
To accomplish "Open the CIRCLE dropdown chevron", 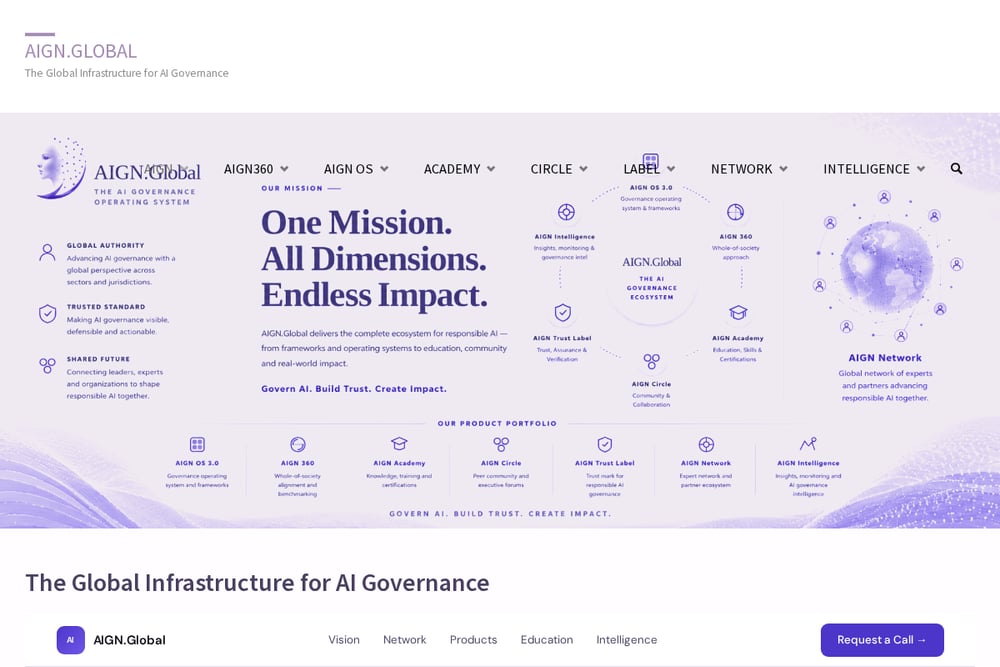I will [x=584, y=169].
